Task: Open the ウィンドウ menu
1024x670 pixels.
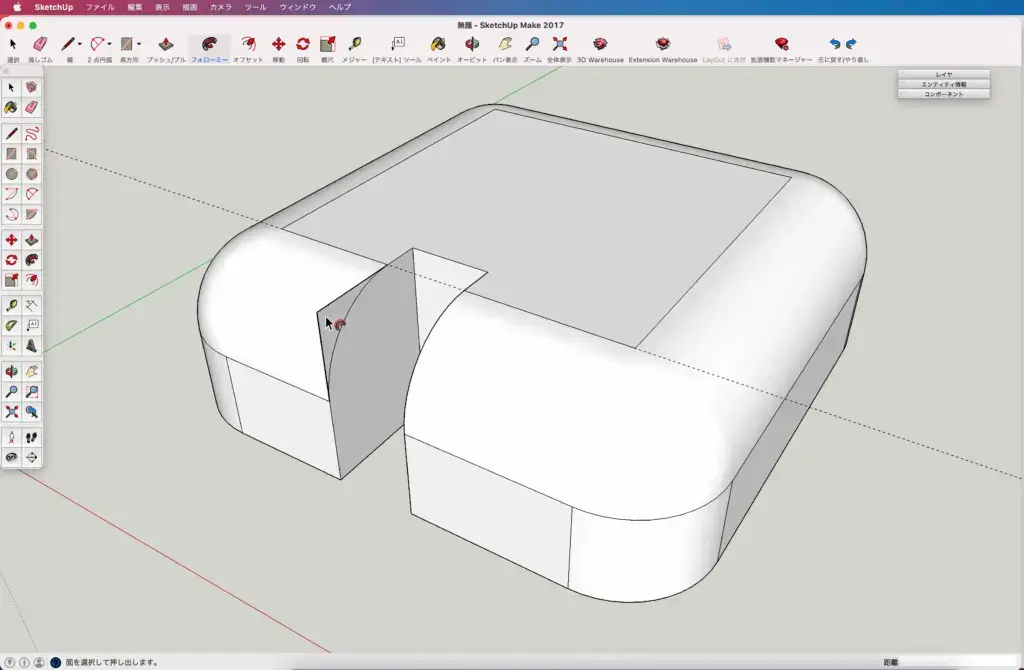Action: click(x=298, y=7)
